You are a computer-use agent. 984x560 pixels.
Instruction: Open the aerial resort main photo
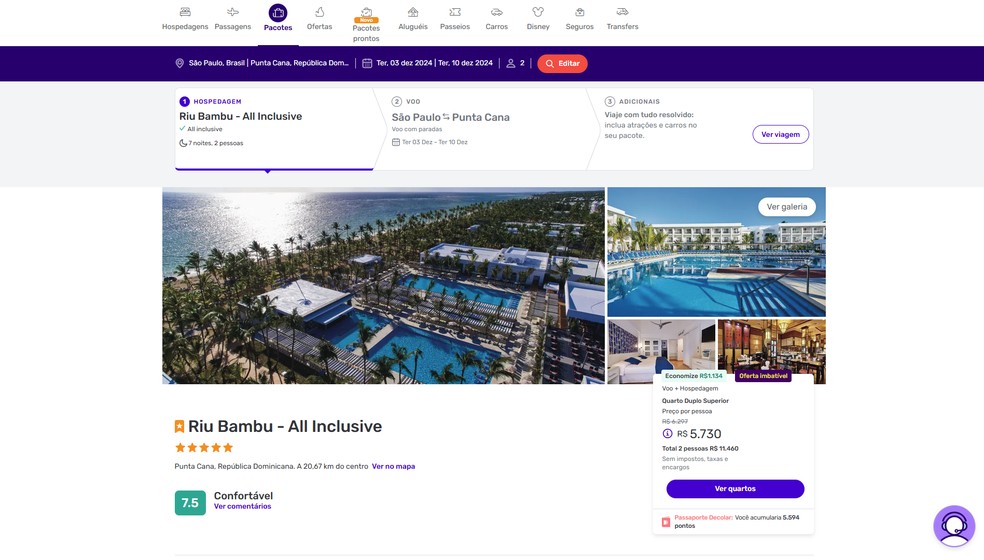tap(383, 285)
